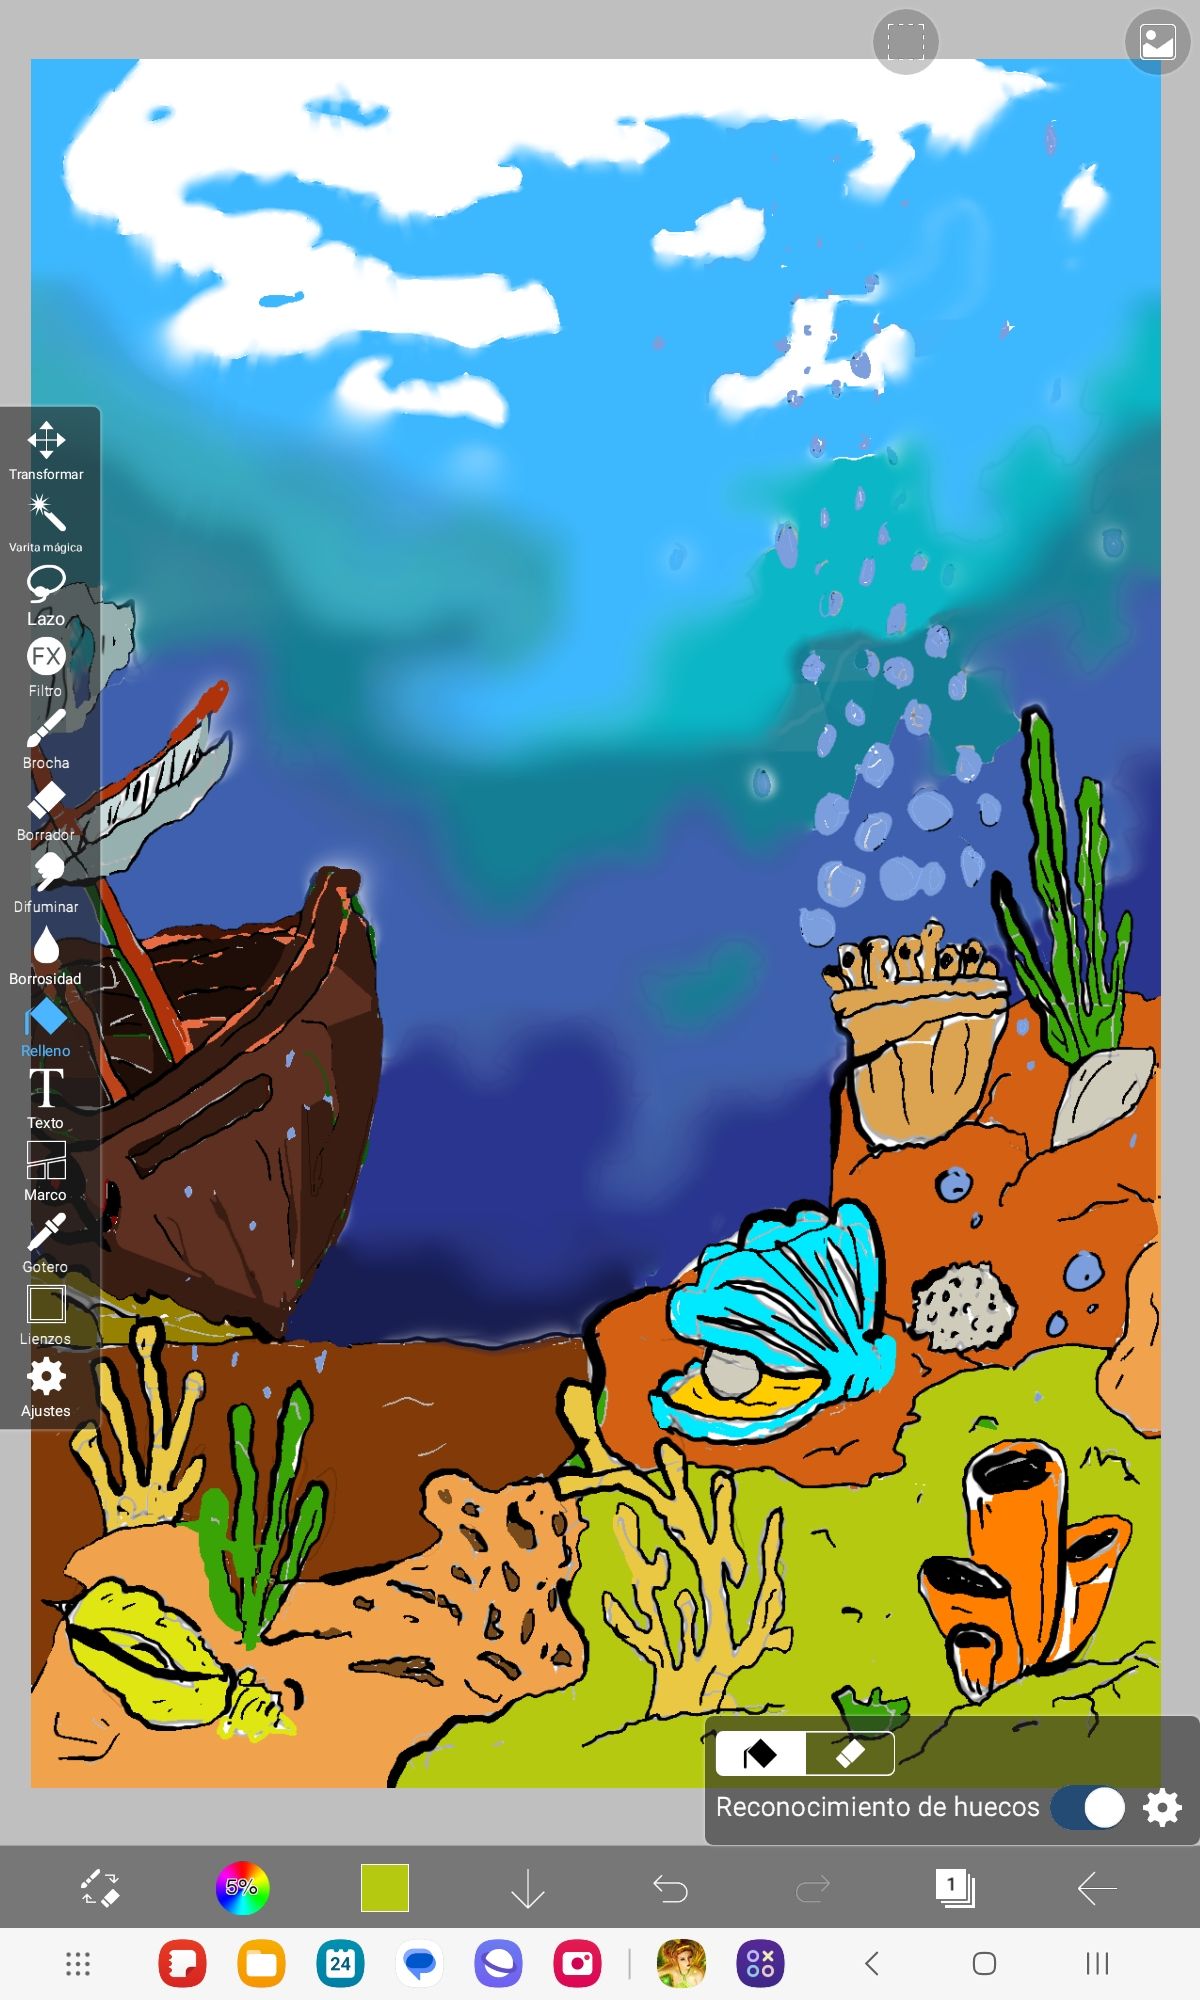The image size is (1200, 2000).
Task: Open the Android recent apps button
Action: (x=1097, y=1963)
